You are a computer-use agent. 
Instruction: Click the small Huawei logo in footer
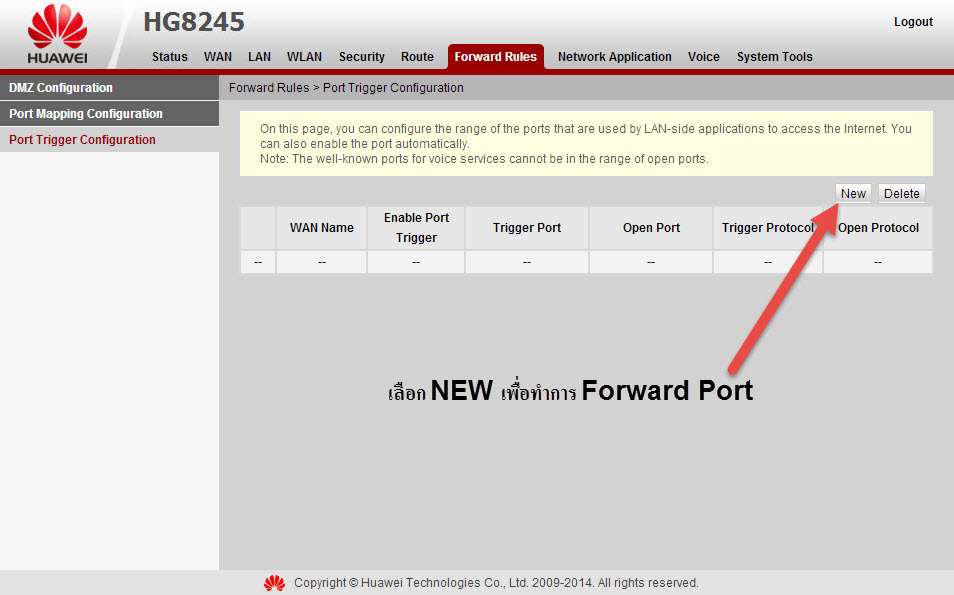[274, 583]
